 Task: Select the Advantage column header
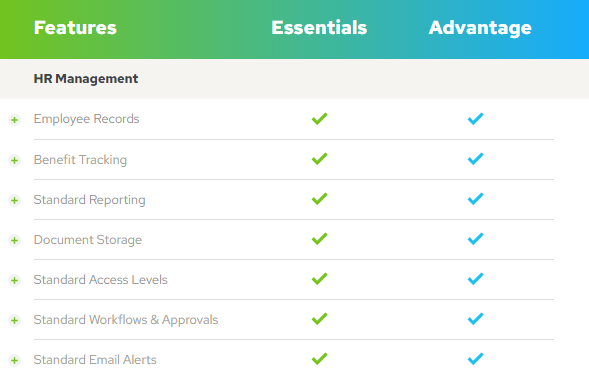click(480, 28)
